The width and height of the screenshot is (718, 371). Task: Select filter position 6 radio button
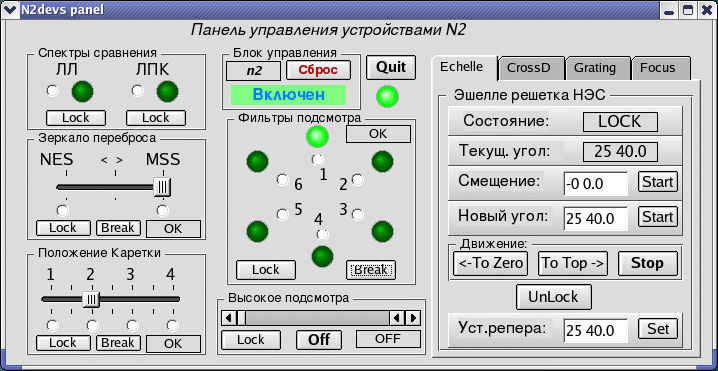click(283, 180)
